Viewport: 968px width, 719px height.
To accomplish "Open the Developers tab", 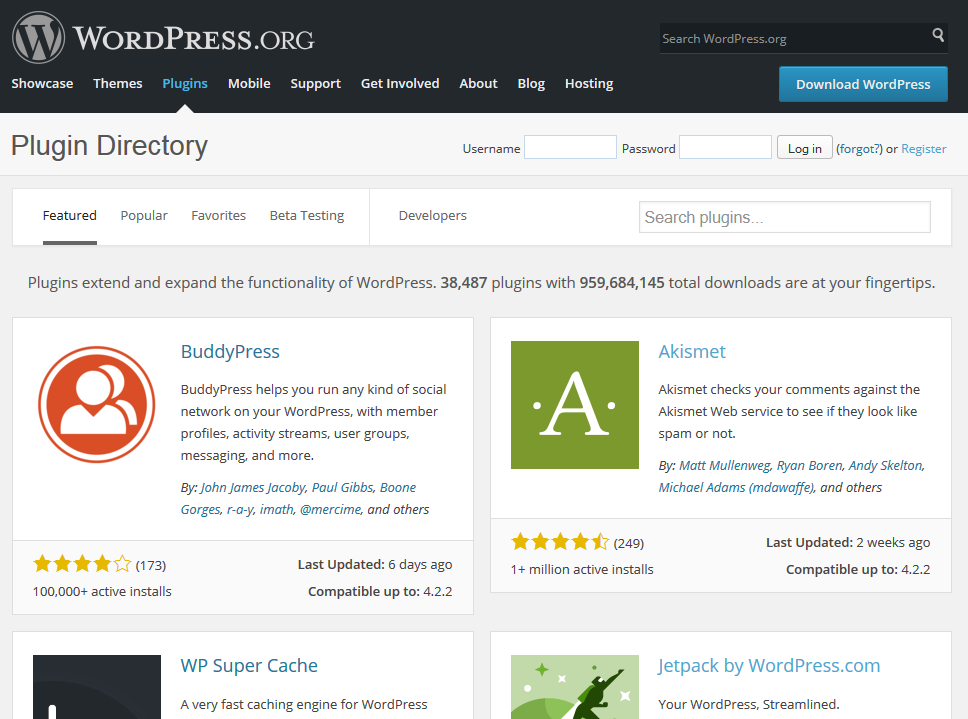I will click(x=433, y=215).
